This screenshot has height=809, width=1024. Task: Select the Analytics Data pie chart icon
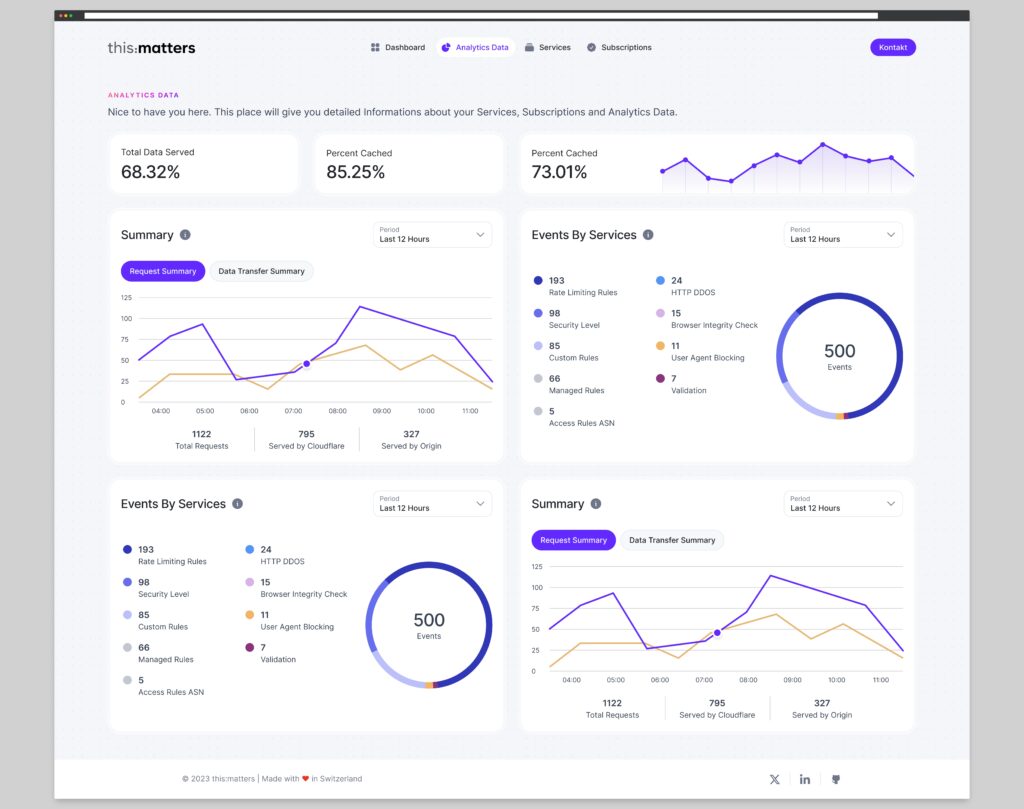coord(446,47)
